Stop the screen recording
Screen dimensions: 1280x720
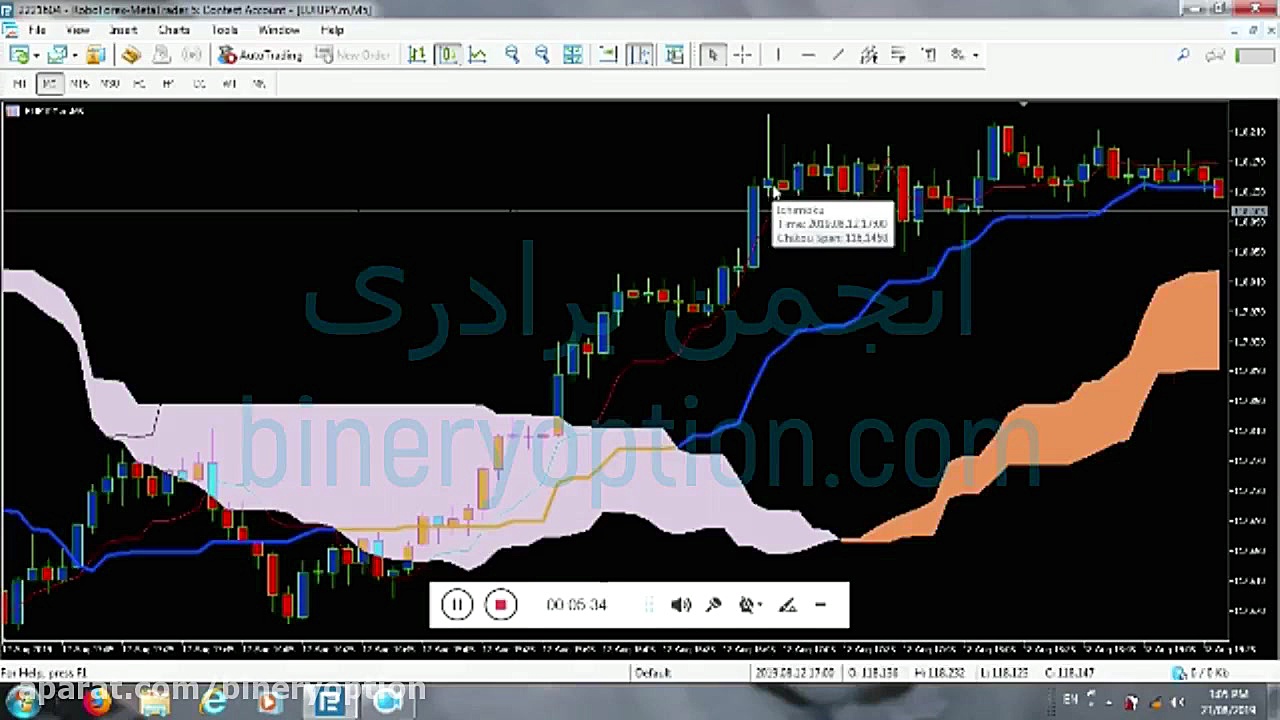pos(501,604)
